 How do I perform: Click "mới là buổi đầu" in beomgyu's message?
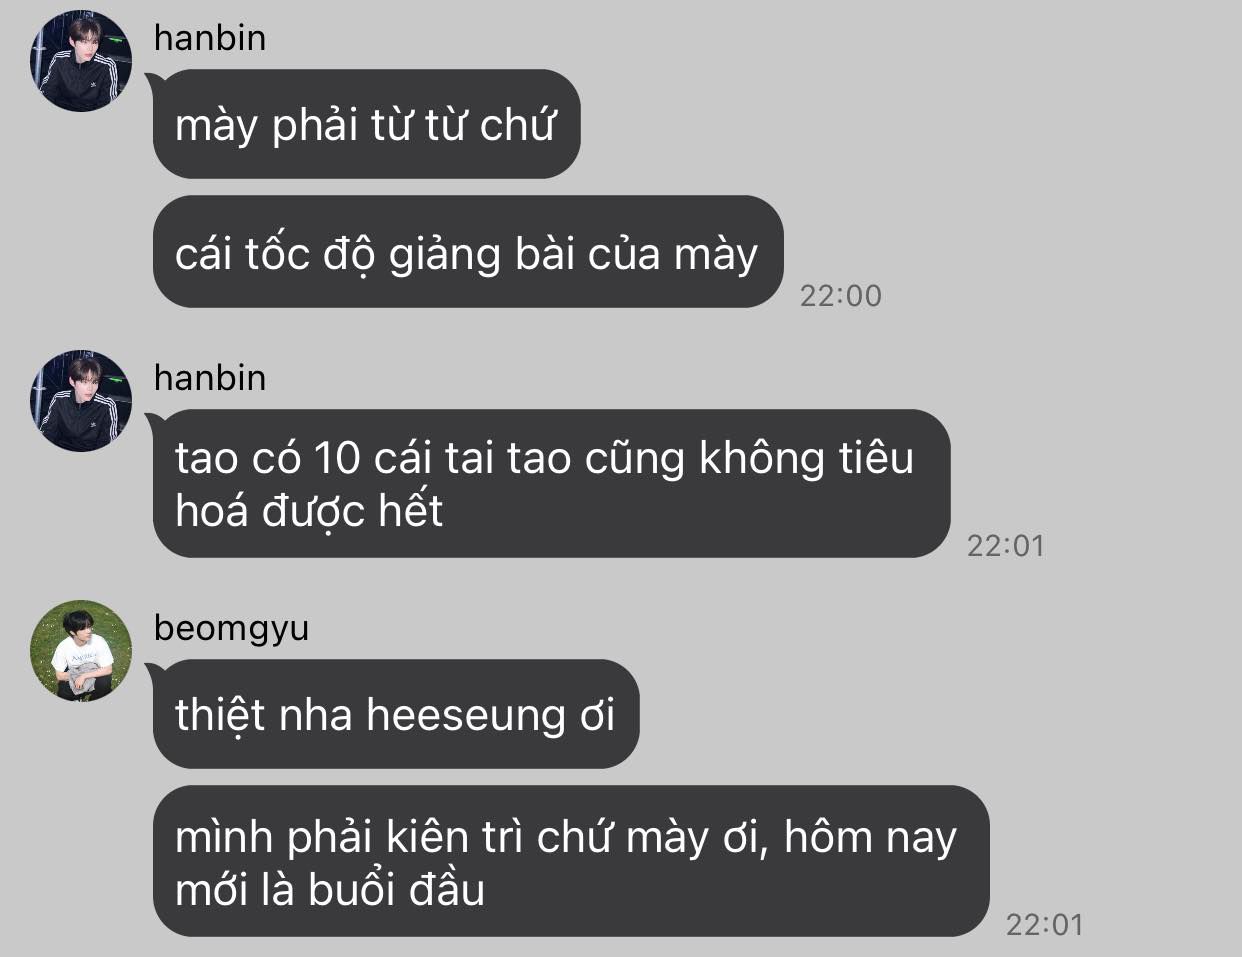pos(330,890)
